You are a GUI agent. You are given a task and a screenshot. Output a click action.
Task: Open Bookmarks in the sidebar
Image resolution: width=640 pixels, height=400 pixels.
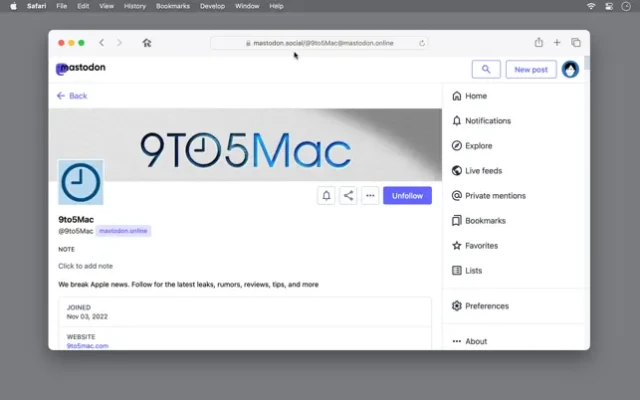tap(485, 221)
